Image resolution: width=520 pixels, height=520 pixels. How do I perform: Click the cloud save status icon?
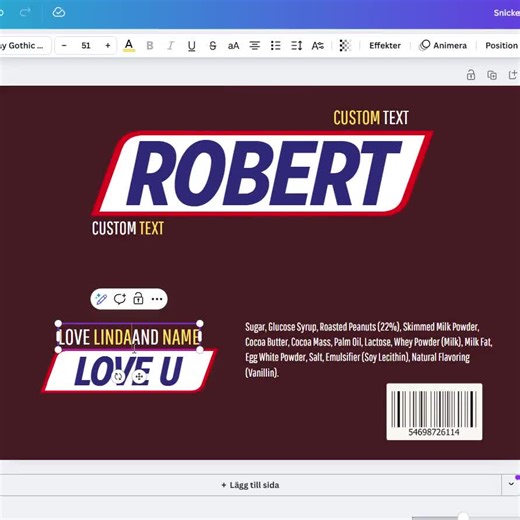click(59, 13)
